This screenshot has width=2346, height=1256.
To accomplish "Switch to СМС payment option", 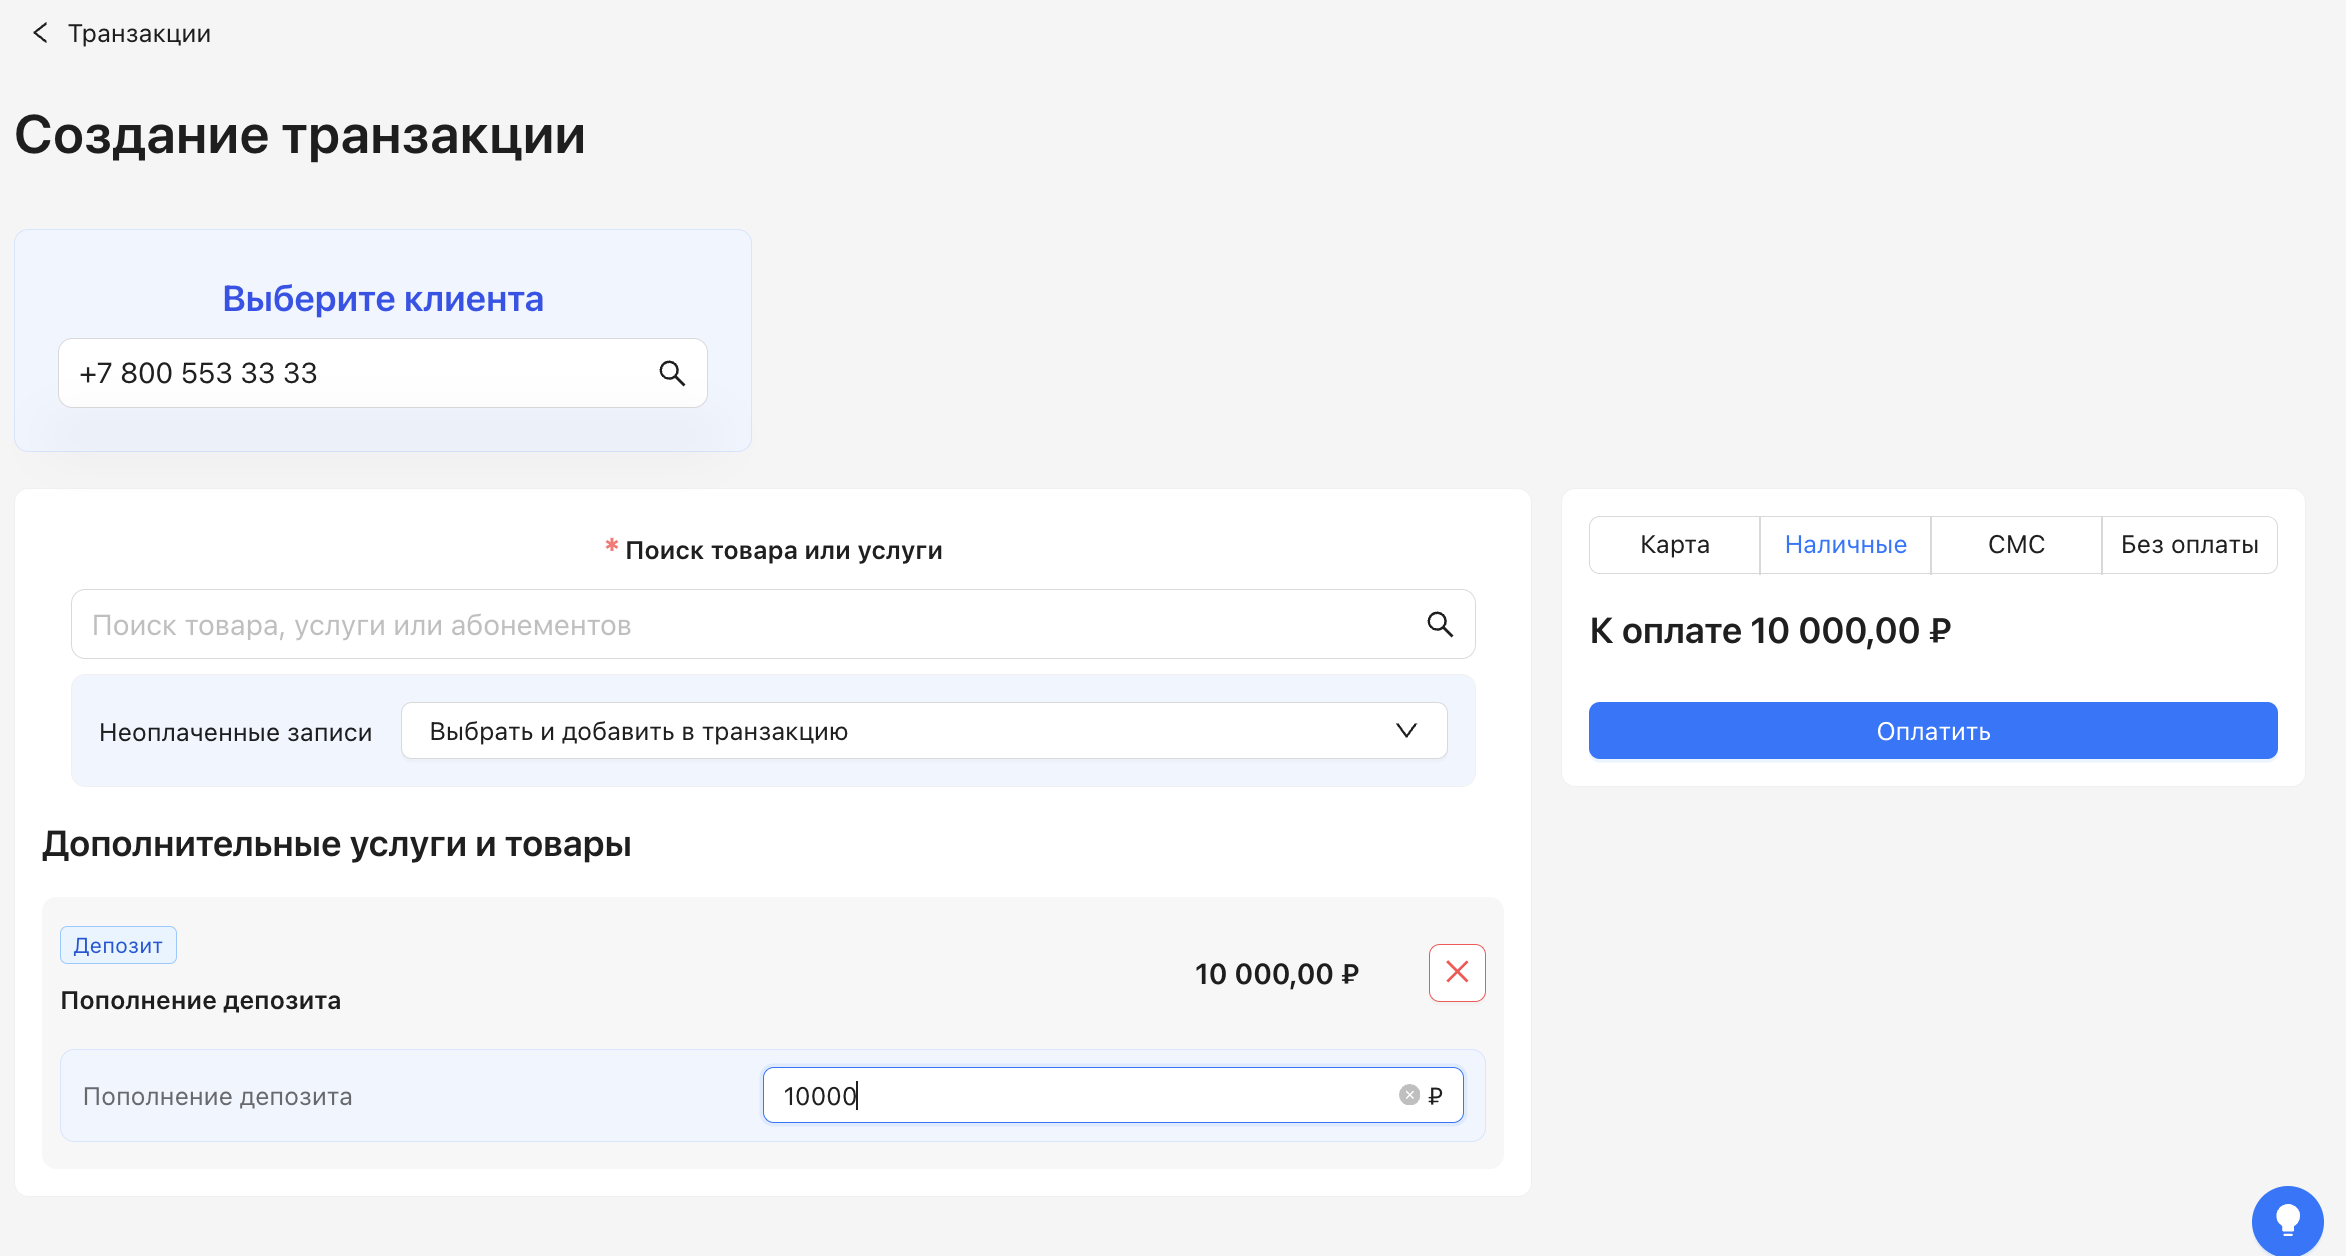I will (x=2015, y=545).
